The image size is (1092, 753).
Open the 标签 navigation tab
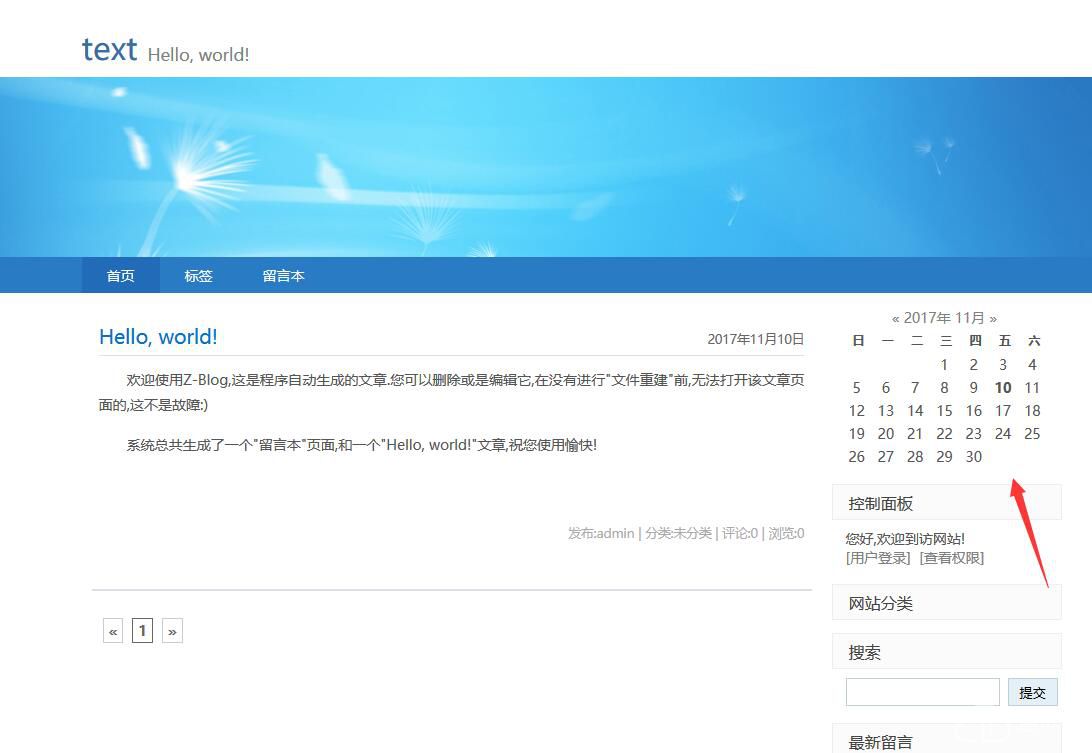tap(198, 276)
